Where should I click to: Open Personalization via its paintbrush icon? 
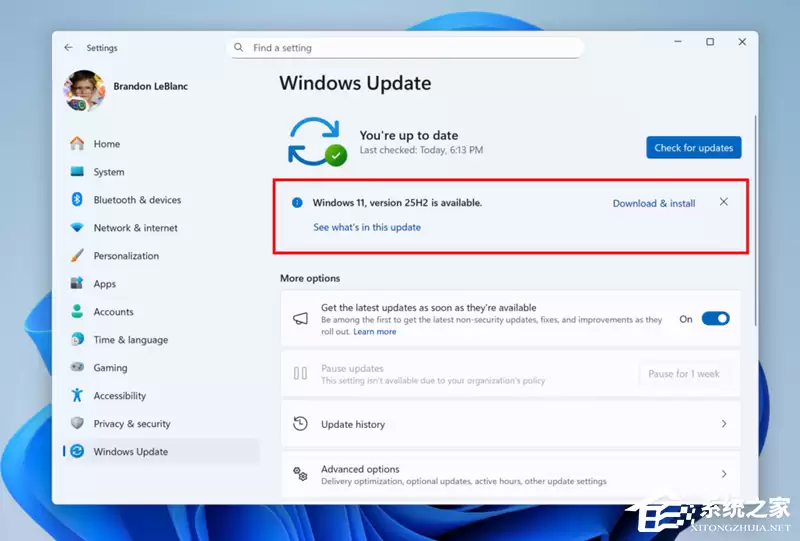pos(77,256)
